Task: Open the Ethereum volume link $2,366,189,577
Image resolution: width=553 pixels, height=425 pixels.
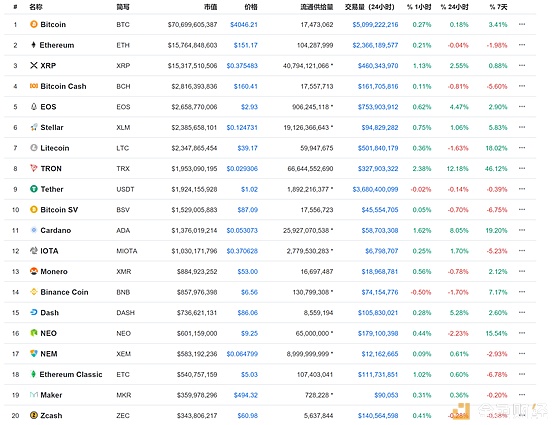Action: click(x=375, y=45)
